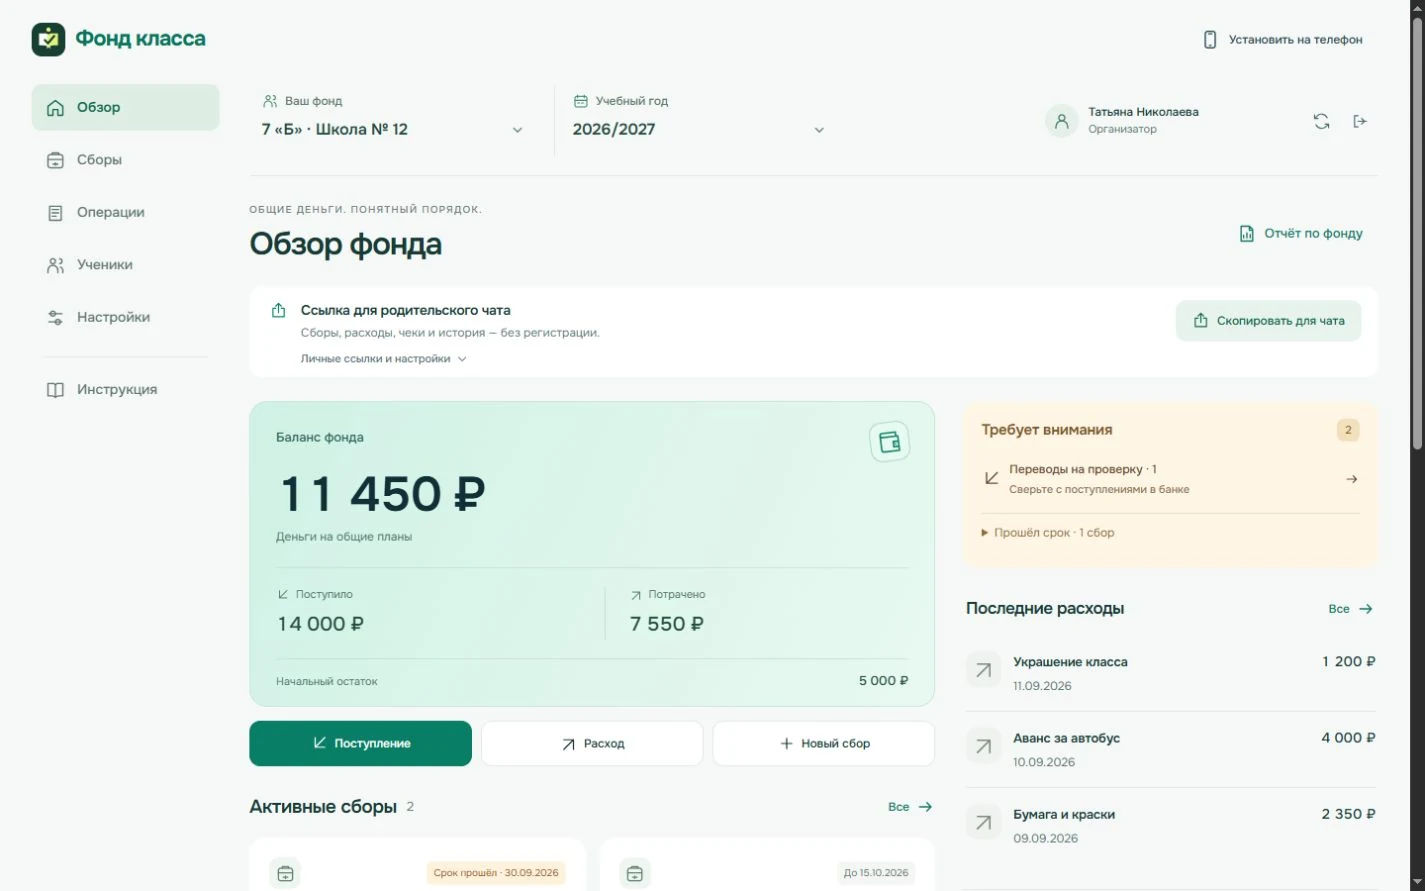Click Установить на телефон
The height and width of the screenshot is (891, 1425).
pyautogui.click(x=1283, y=39)
